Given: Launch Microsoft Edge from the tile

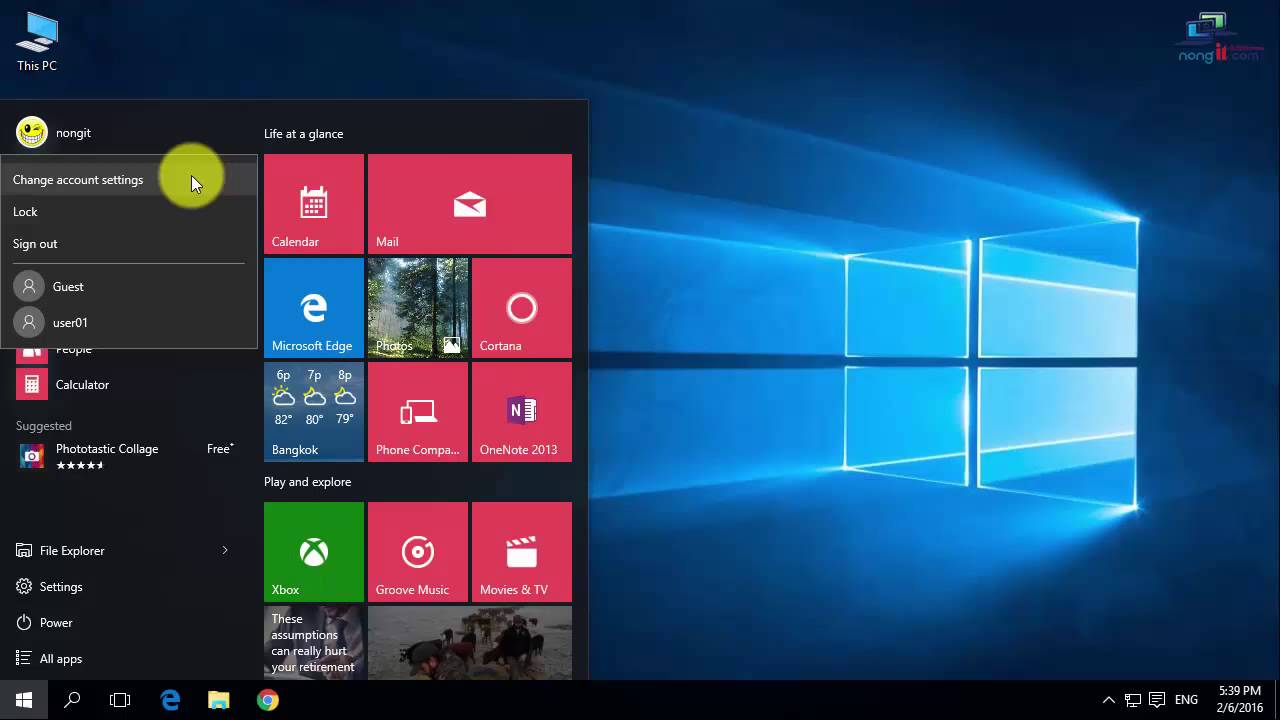Looking at the screenshot, I should [314, 308].
